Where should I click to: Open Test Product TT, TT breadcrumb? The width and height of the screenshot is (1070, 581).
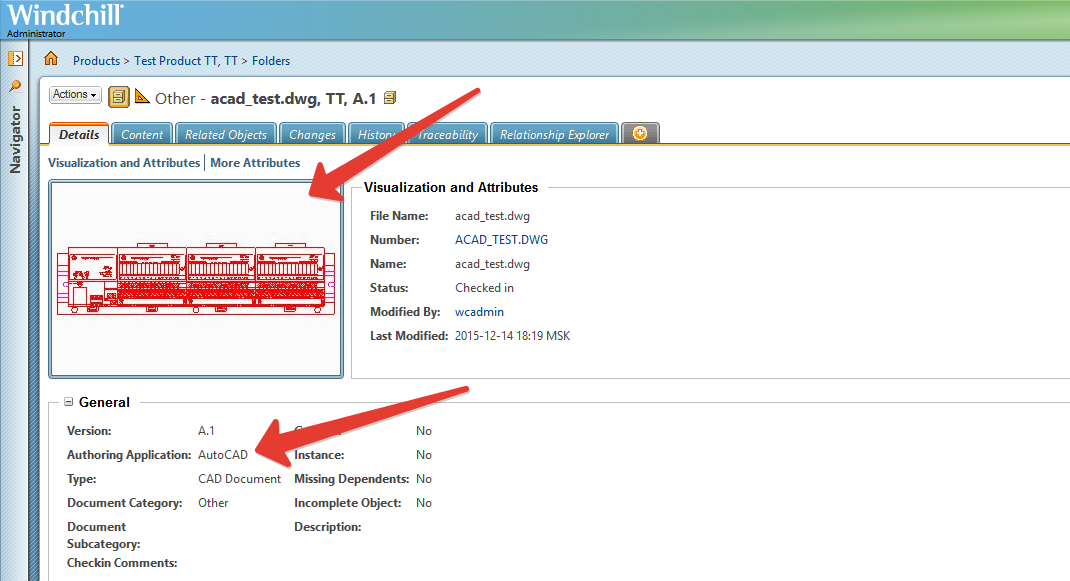[186, 61]
